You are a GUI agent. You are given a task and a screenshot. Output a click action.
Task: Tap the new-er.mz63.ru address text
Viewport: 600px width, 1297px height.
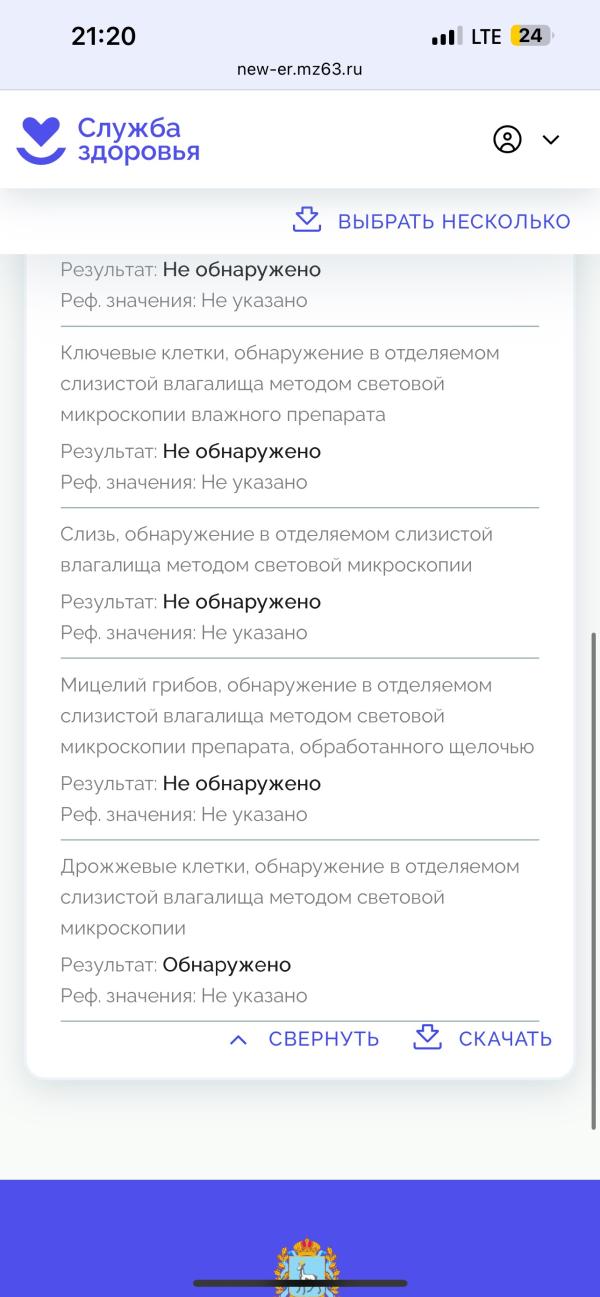(x=300, y=70)
